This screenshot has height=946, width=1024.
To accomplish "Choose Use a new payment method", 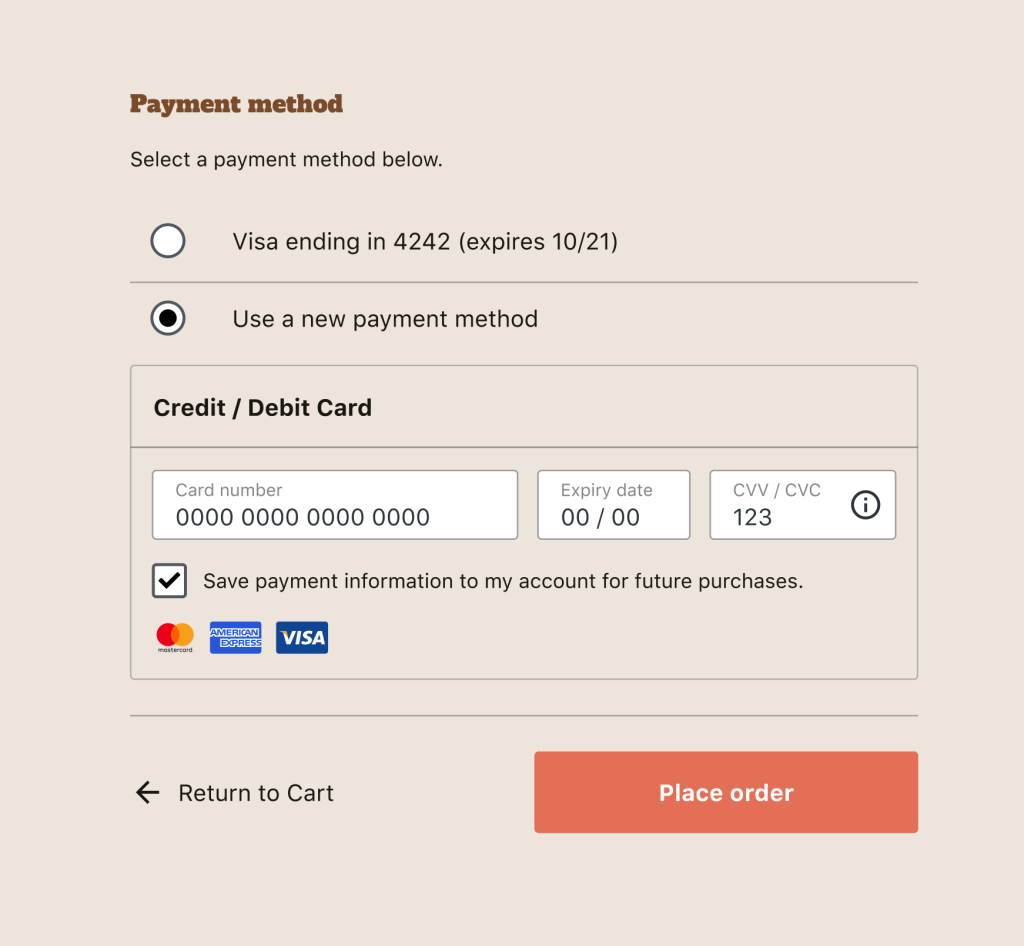I will click(384, 318).
